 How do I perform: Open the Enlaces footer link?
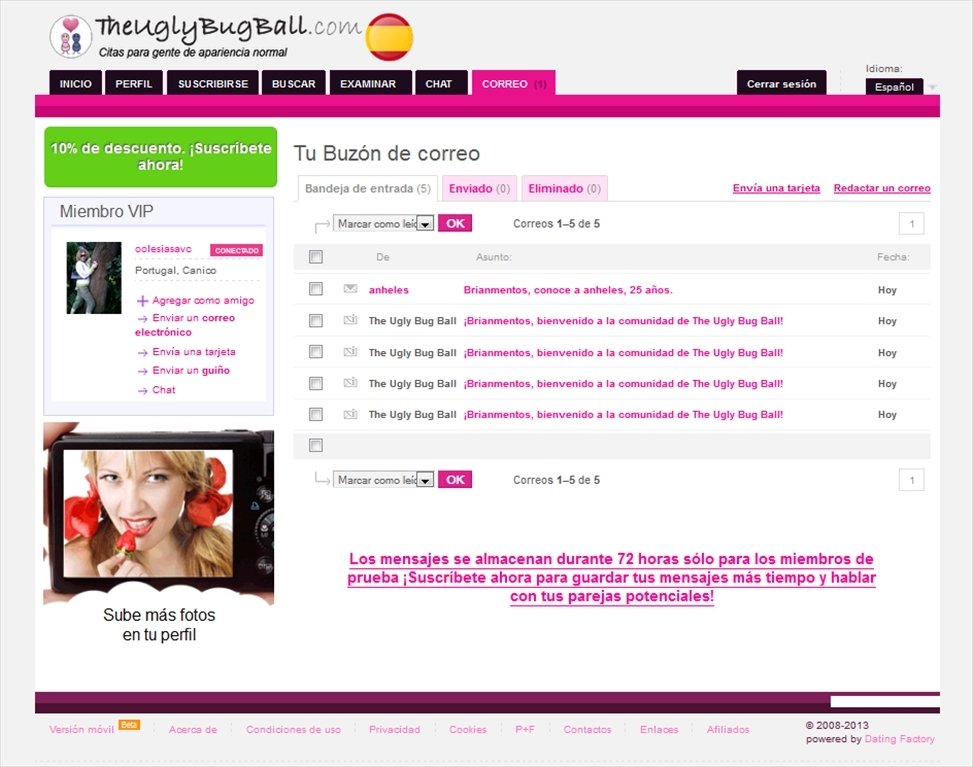click(659, 730)
